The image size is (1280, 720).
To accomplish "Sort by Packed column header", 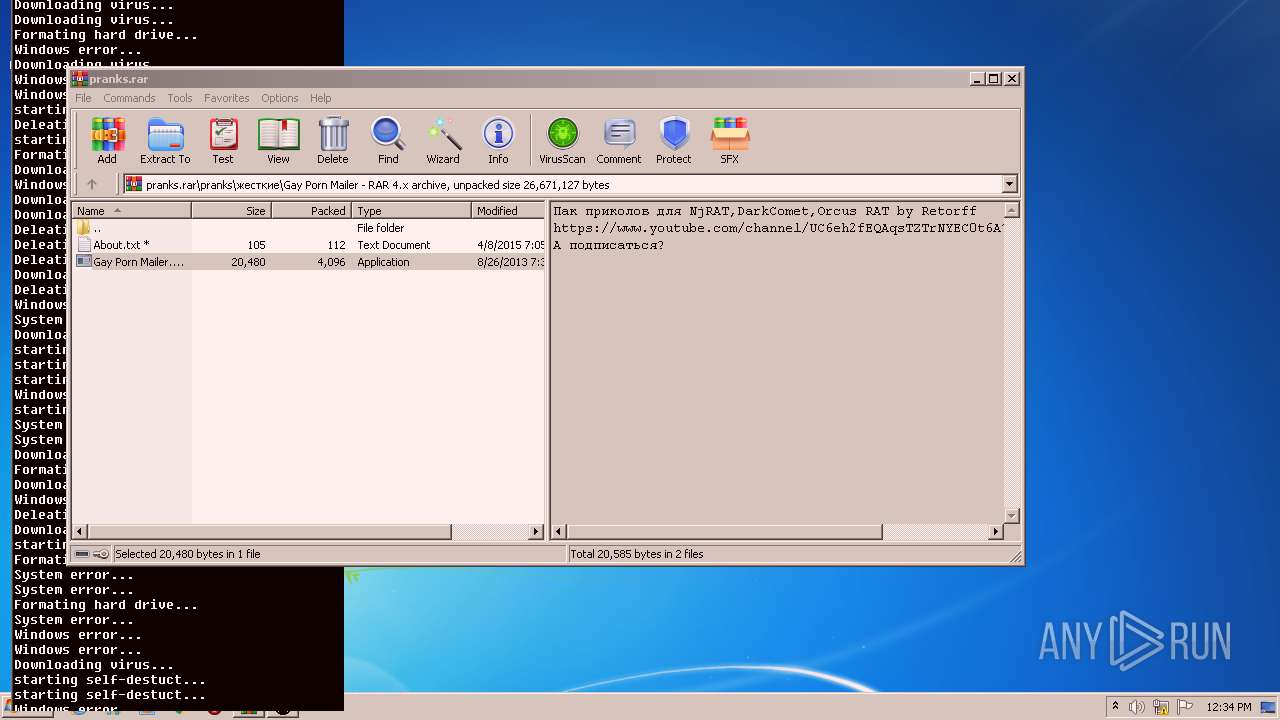I will point(312,211).
